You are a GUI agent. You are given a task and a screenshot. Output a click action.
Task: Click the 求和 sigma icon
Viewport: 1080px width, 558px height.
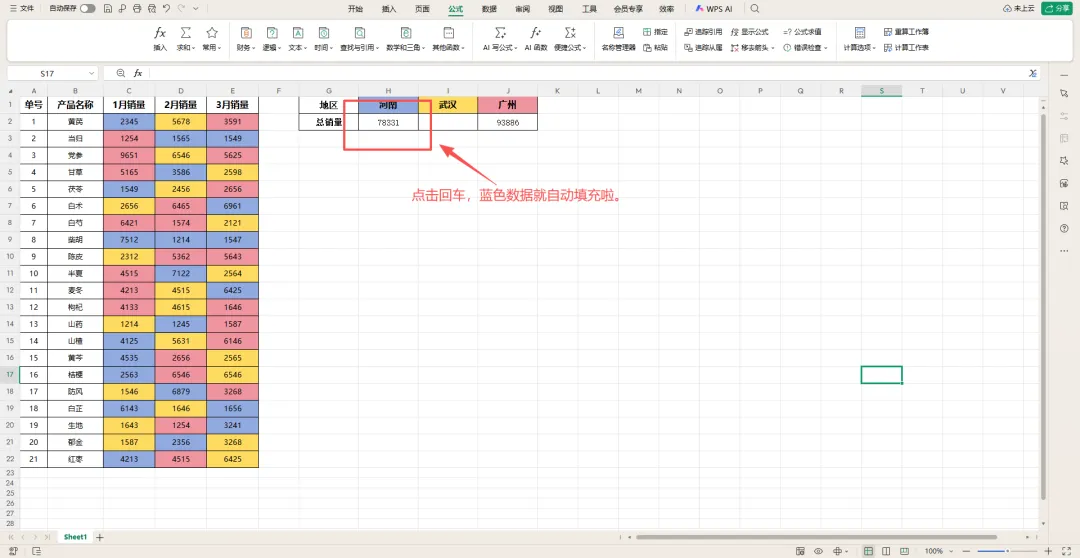click(x=185, y=33)
